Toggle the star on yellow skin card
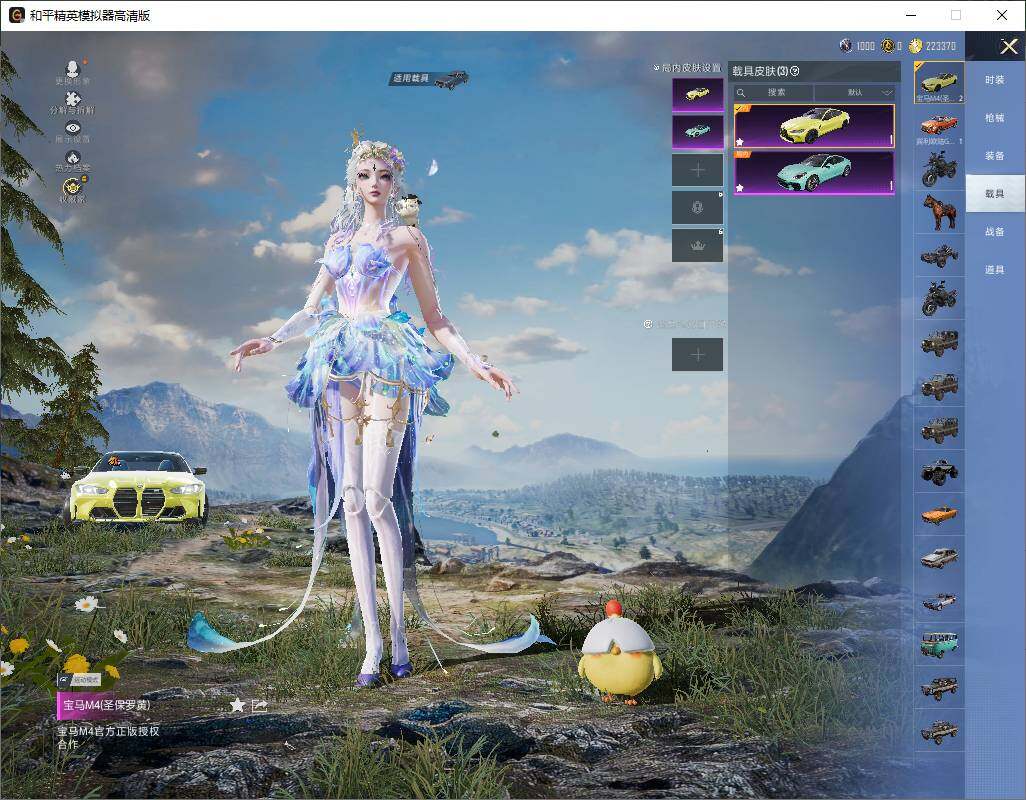 click(x=739, y=141)
